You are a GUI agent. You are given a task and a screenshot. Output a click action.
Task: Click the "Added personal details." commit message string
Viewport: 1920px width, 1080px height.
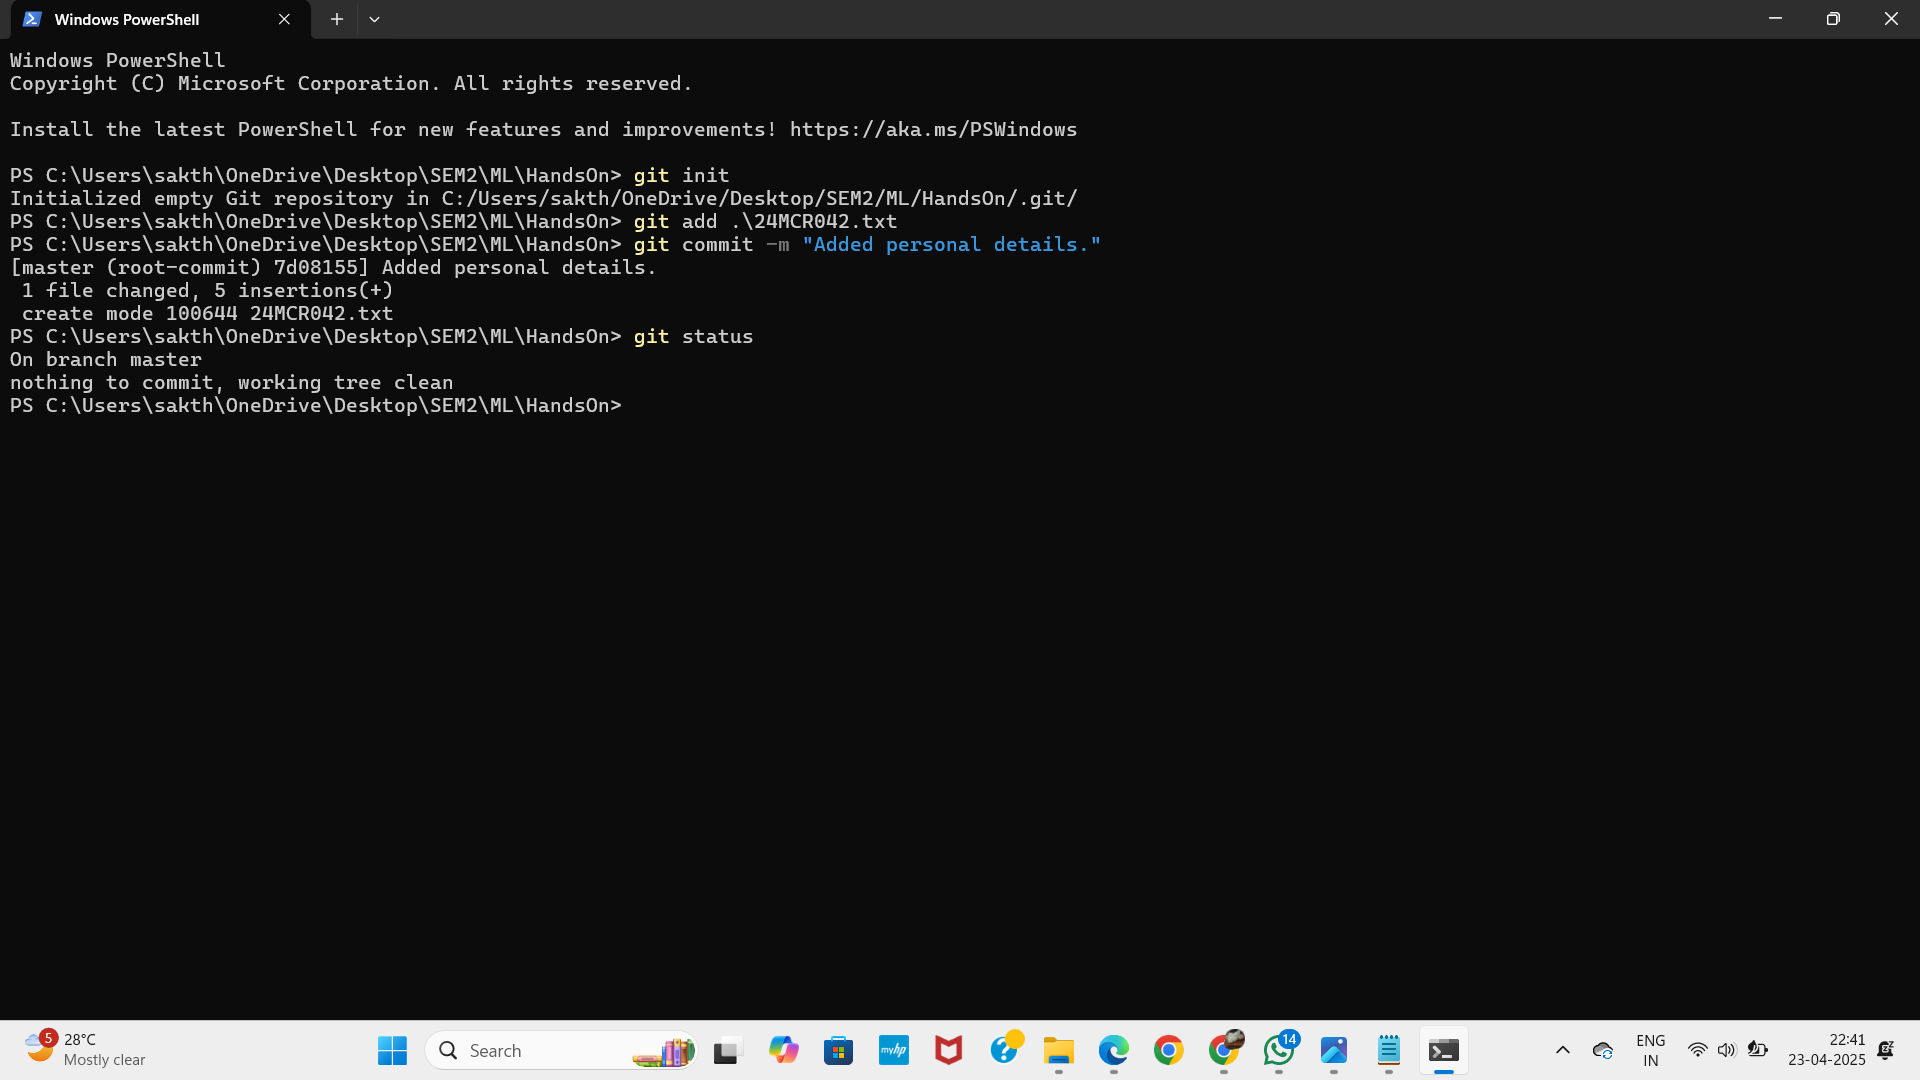(951, 244)
